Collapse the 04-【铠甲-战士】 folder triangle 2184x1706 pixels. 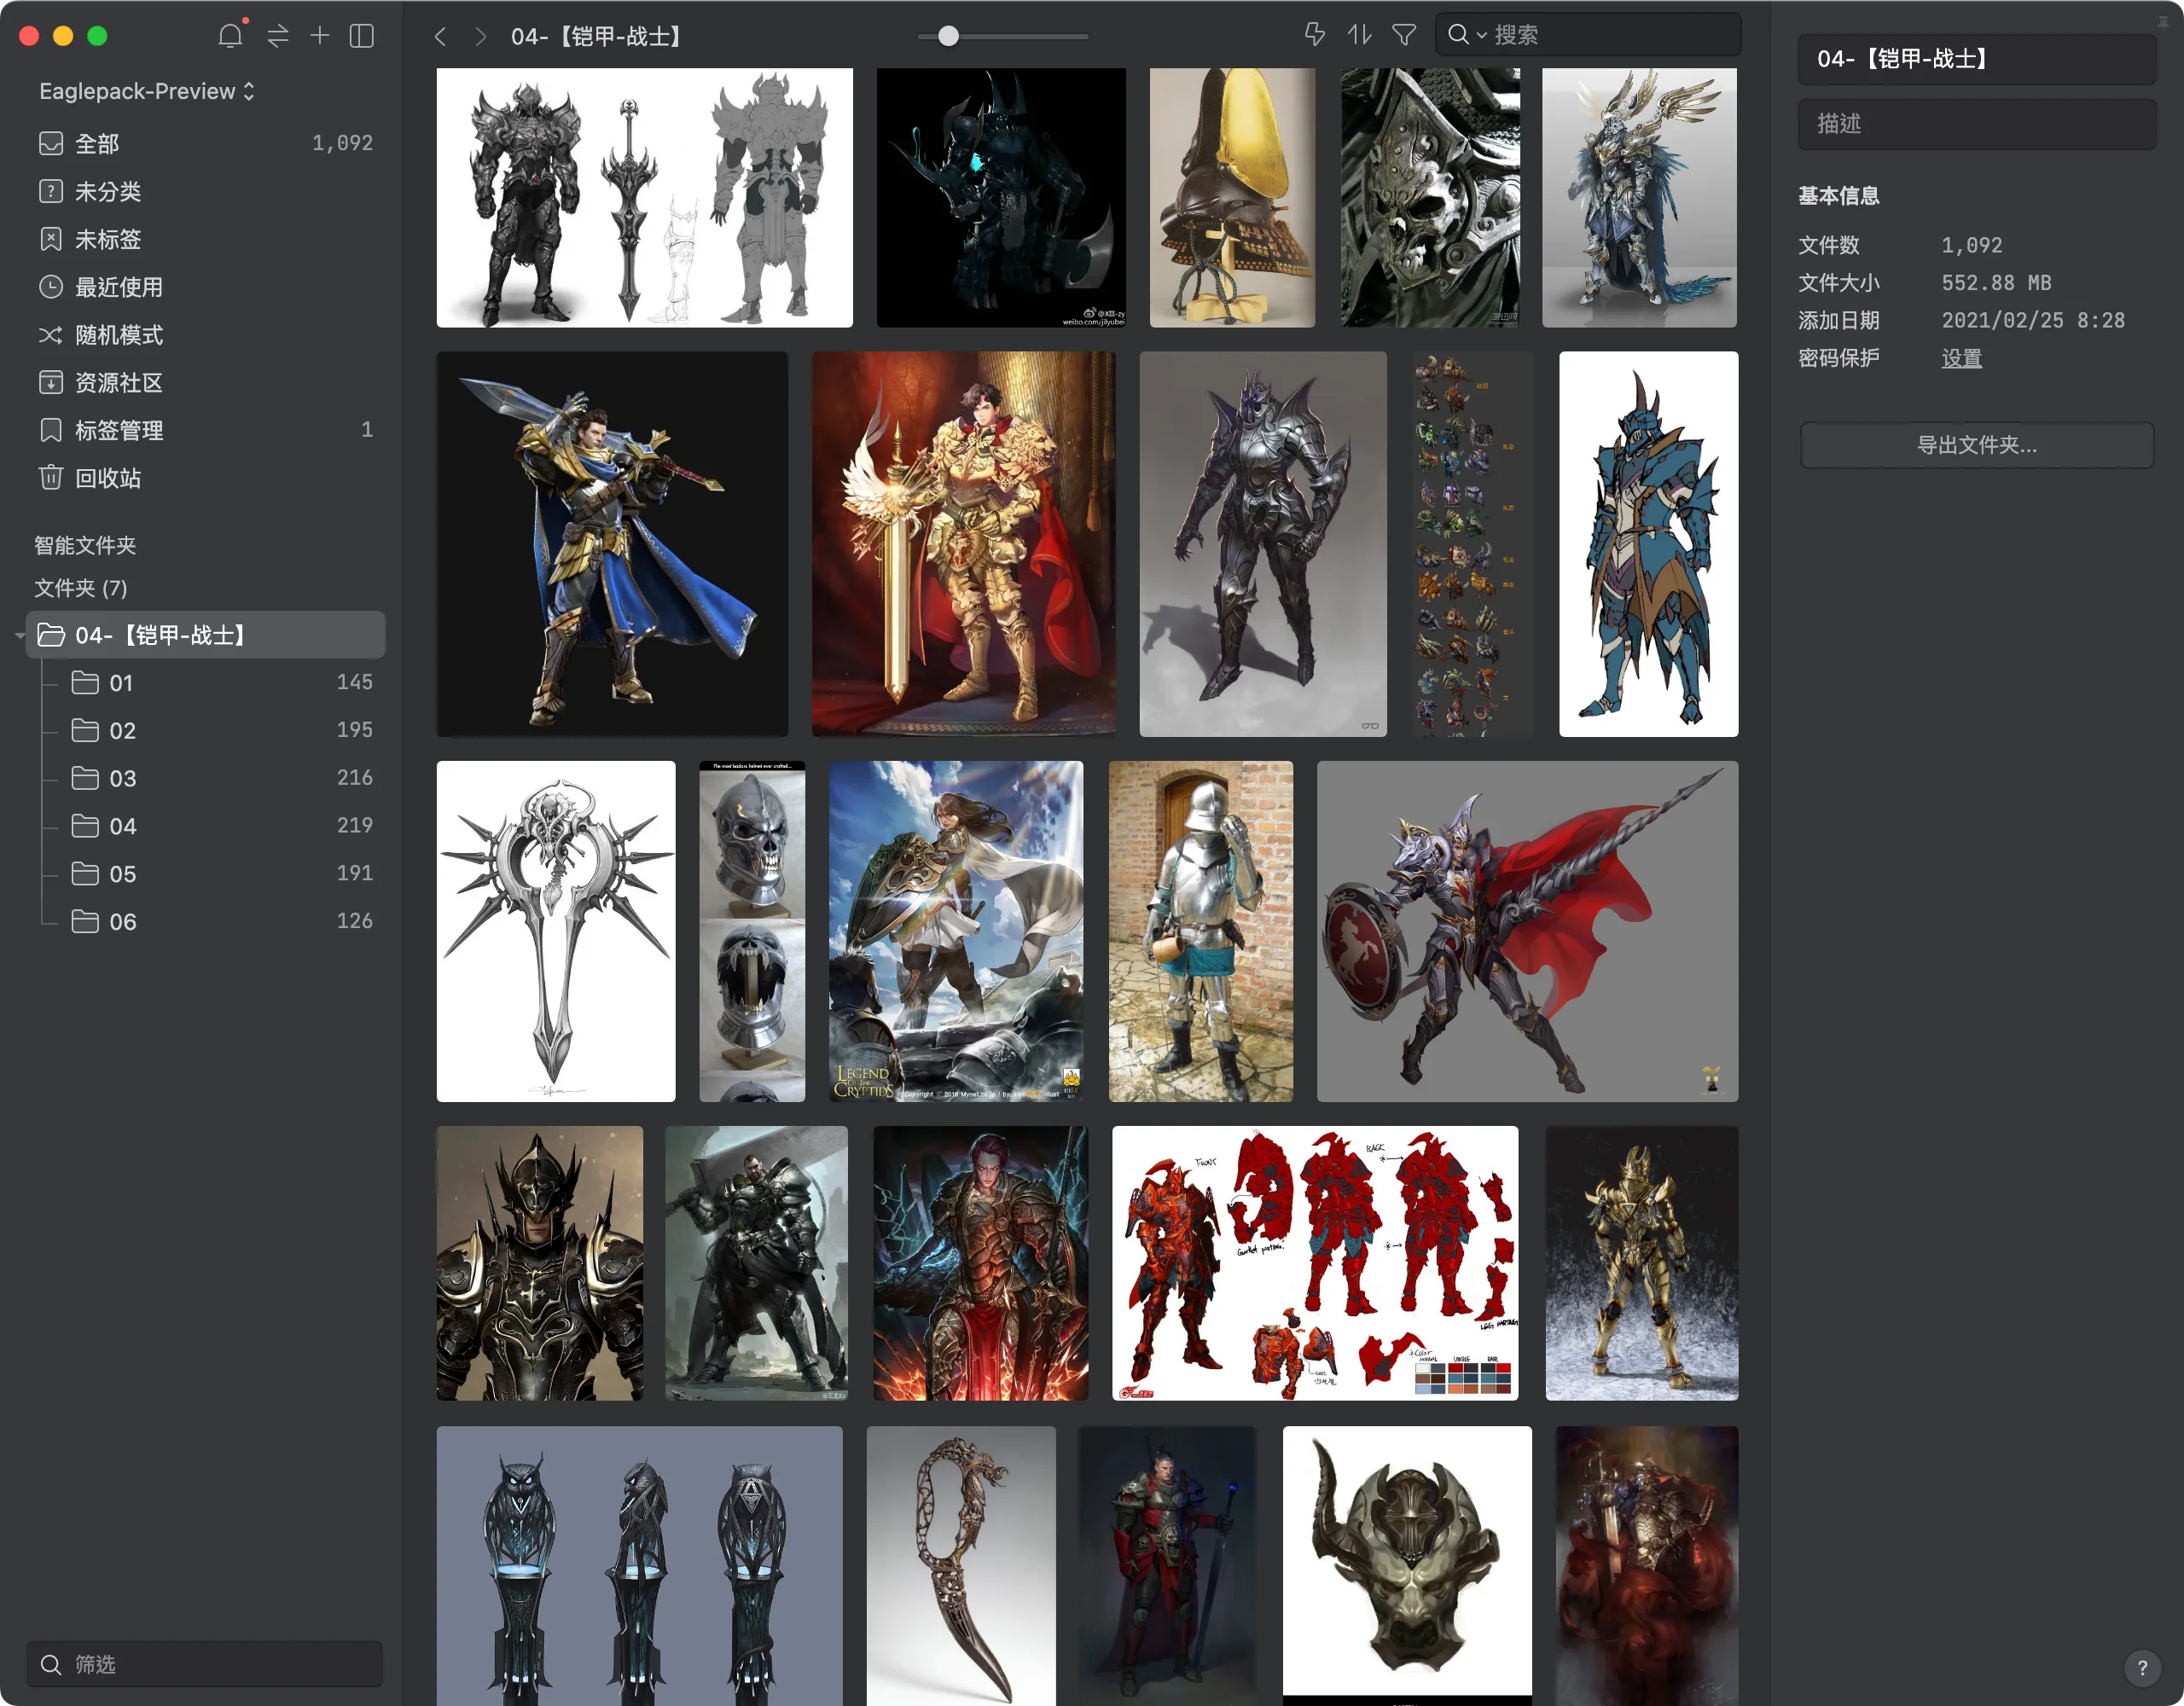19,636
